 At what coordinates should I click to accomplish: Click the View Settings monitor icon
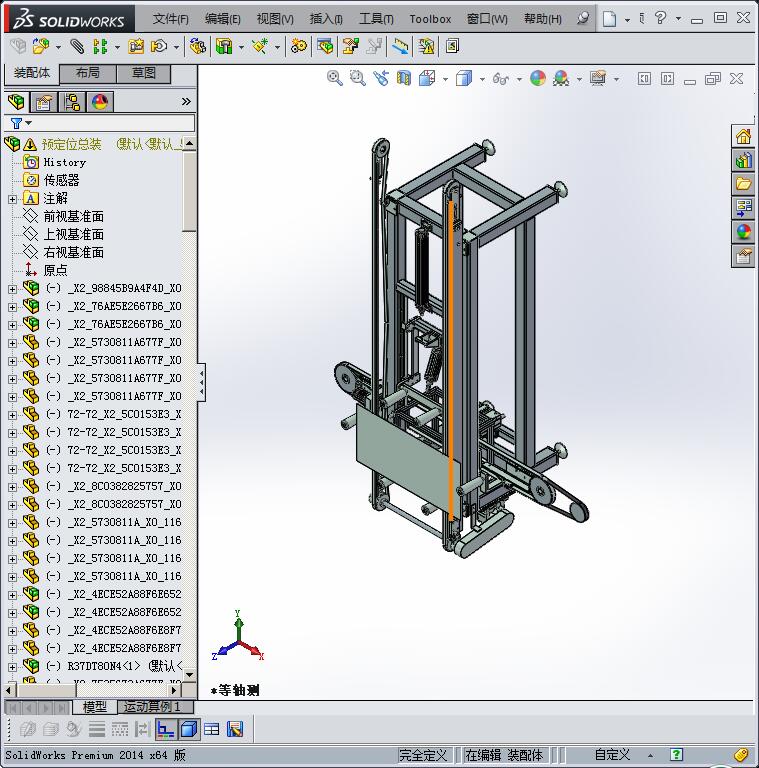coord(598,78)
